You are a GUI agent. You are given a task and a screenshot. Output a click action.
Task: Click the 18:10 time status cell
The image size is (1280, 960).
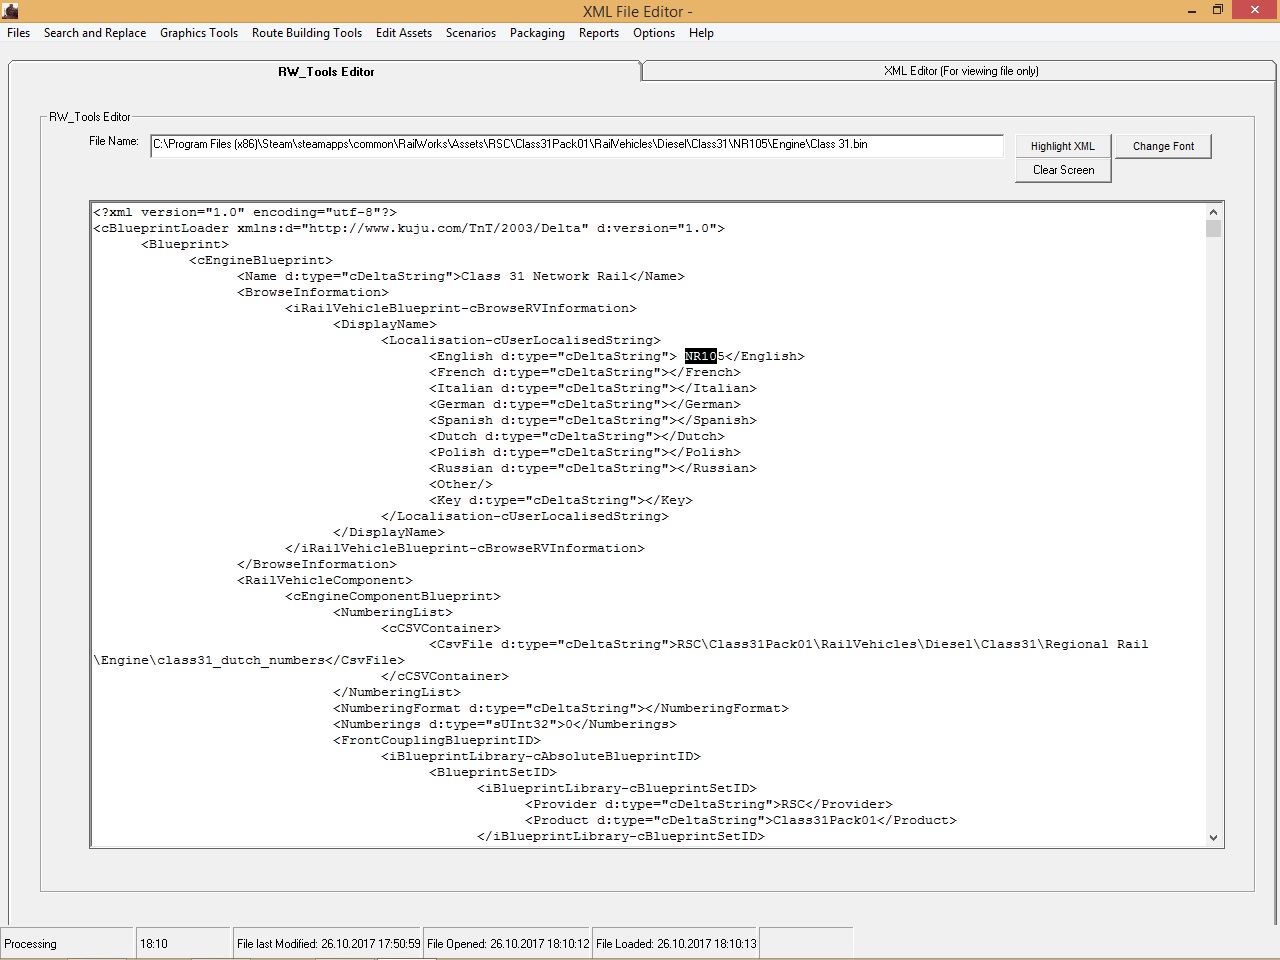tap(184, 944)
